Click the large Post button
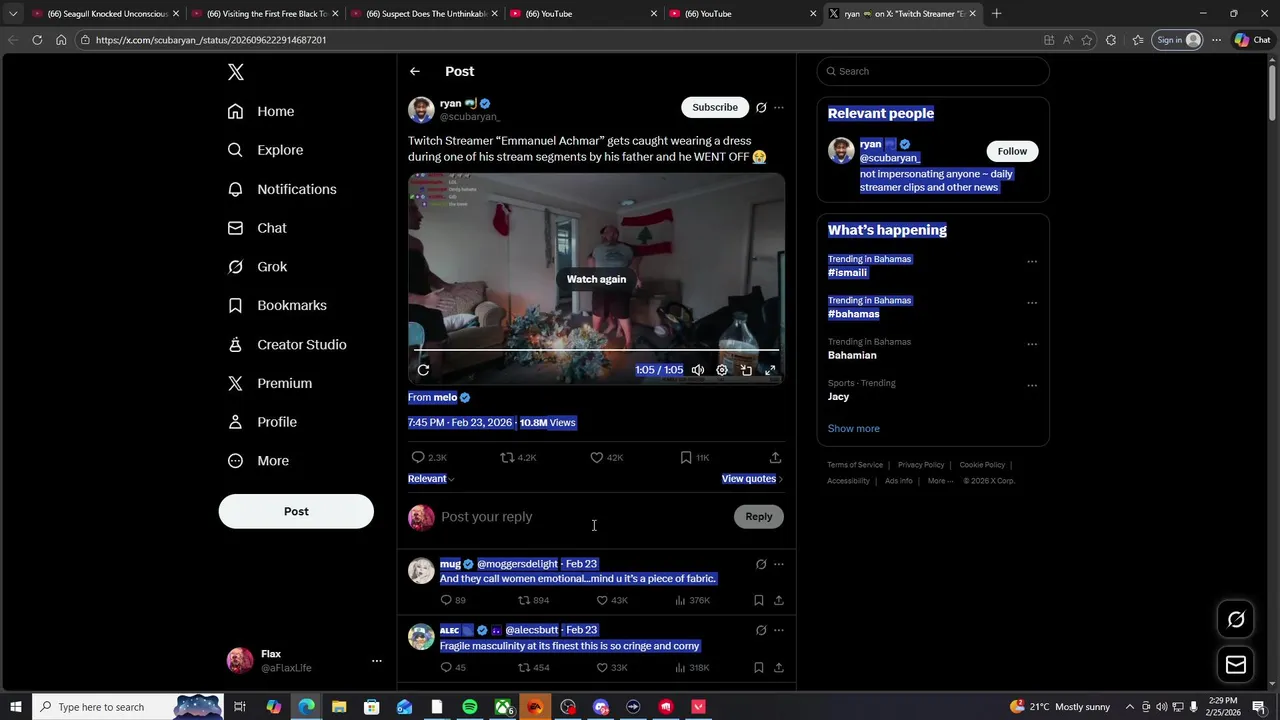The image size is (1280, 720). (x=296, y=511)
